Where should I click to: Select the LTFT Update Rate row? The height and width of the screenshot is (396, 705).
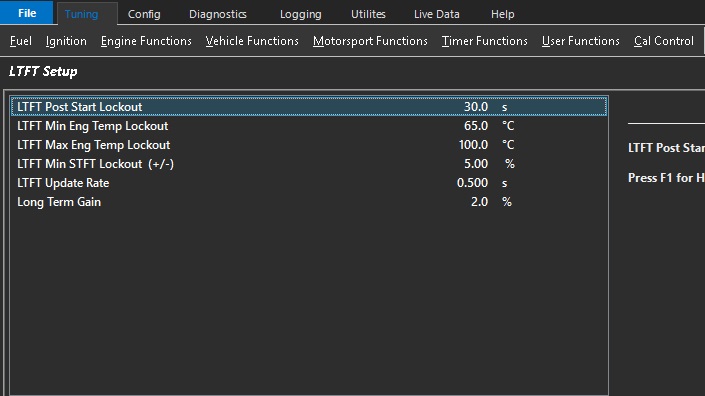tap(309, 183)
